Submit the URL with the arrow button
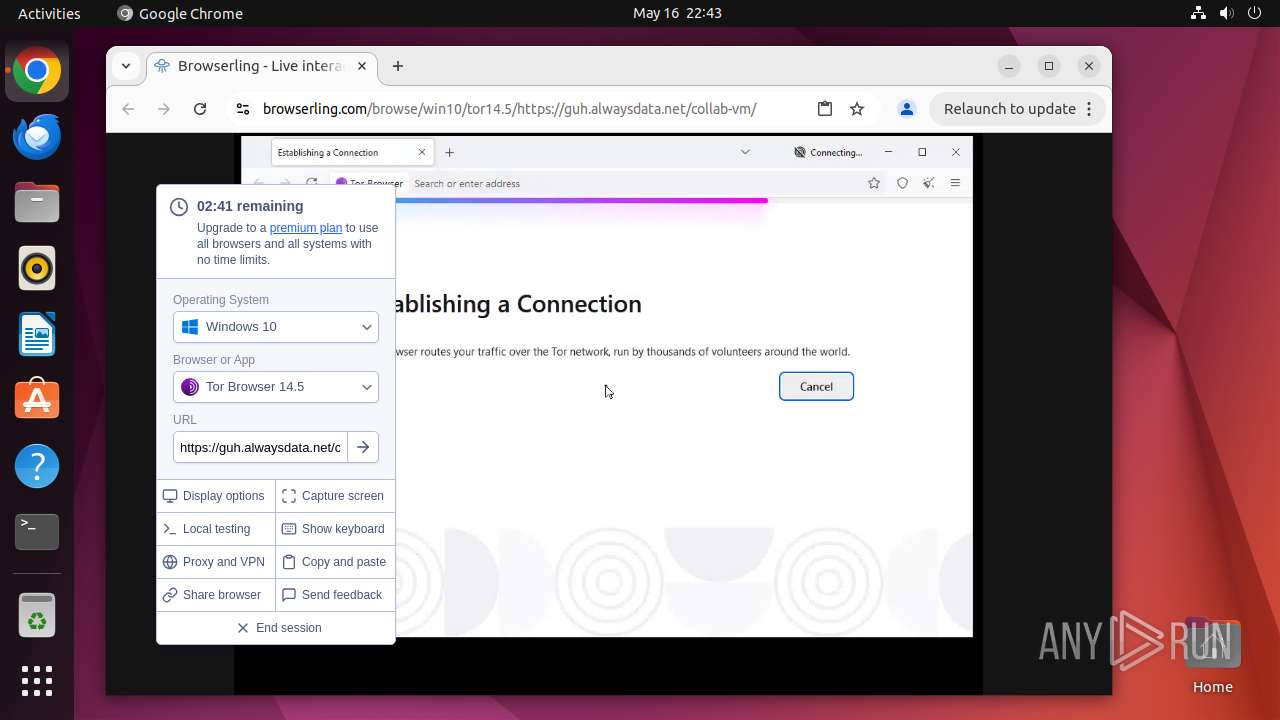Viewport: 1280px width, 720px height. coord(363,447)
